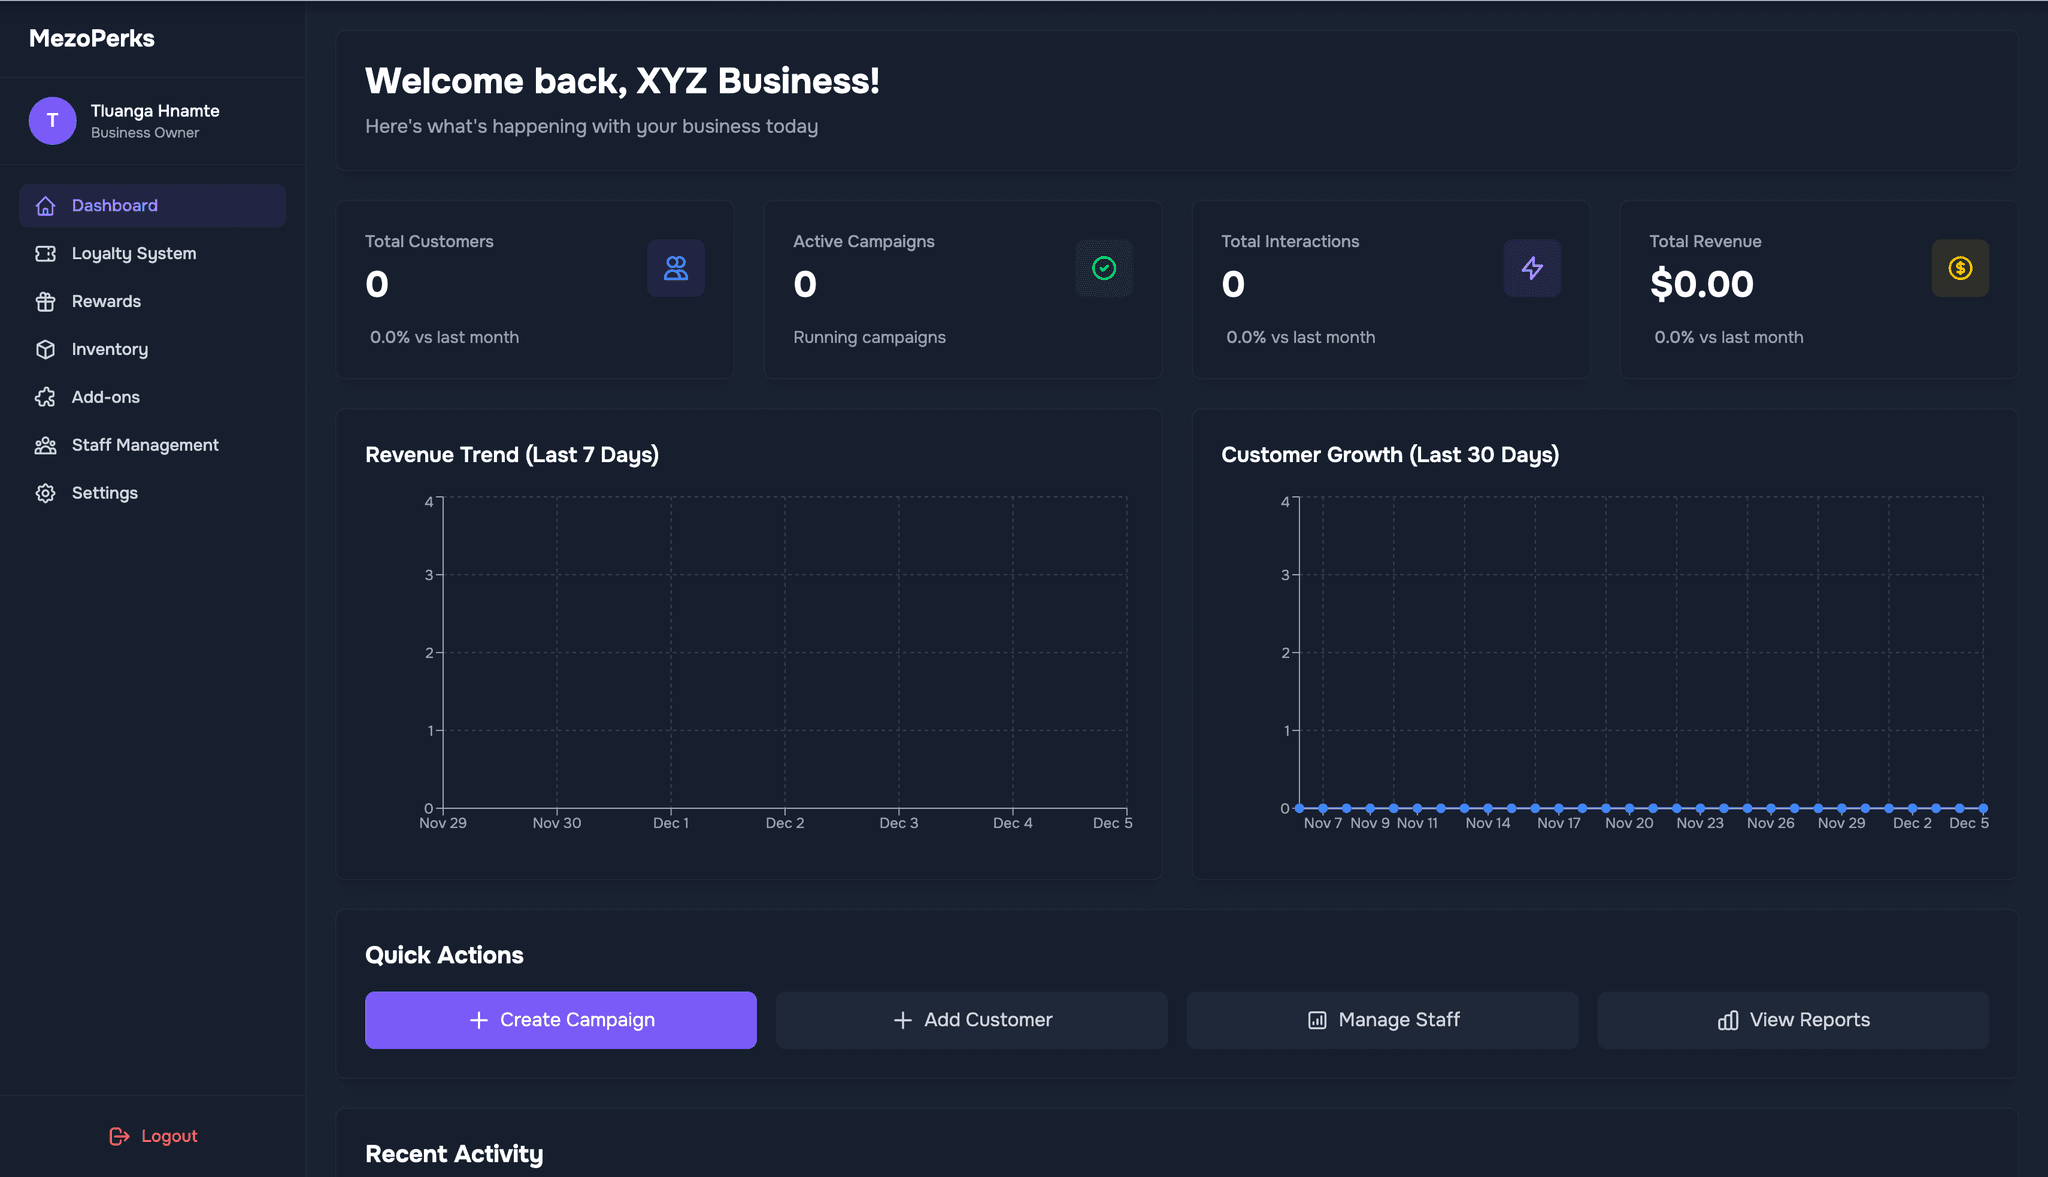2048x1177 pixels.
Task: Click the Tluanga Hnamte profile name
Action: (155, 111)
